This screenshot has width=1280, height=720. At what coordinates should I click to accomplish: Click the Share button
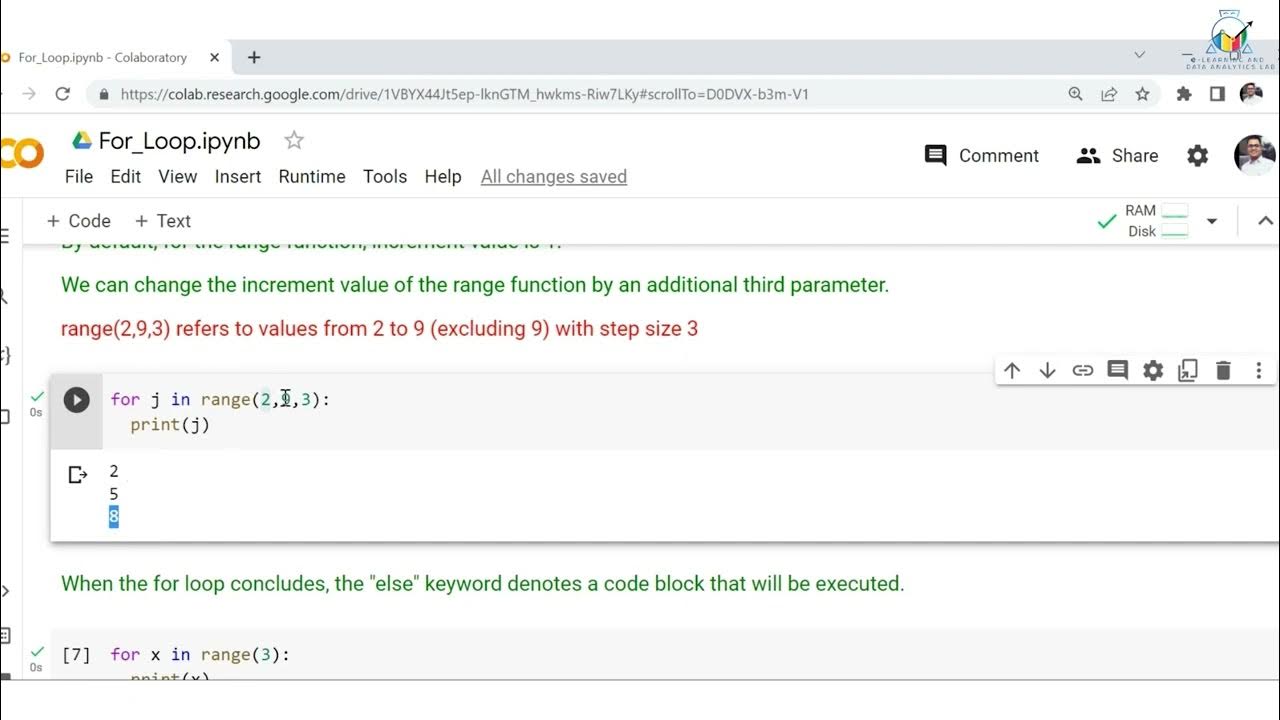click(x=1117, y=156)
